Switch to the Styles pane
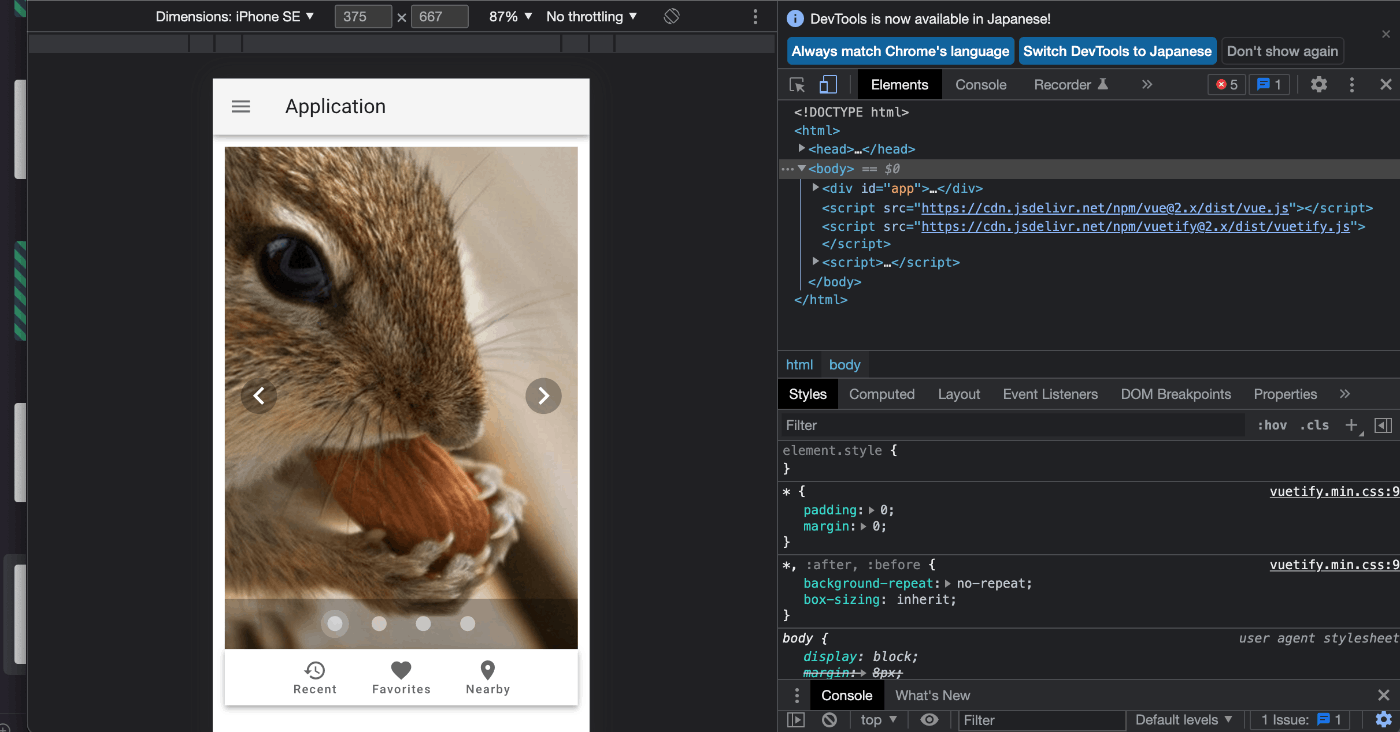Image resolution: width=1400 pixels, height=732 pixels. click(x=808, y=394)
